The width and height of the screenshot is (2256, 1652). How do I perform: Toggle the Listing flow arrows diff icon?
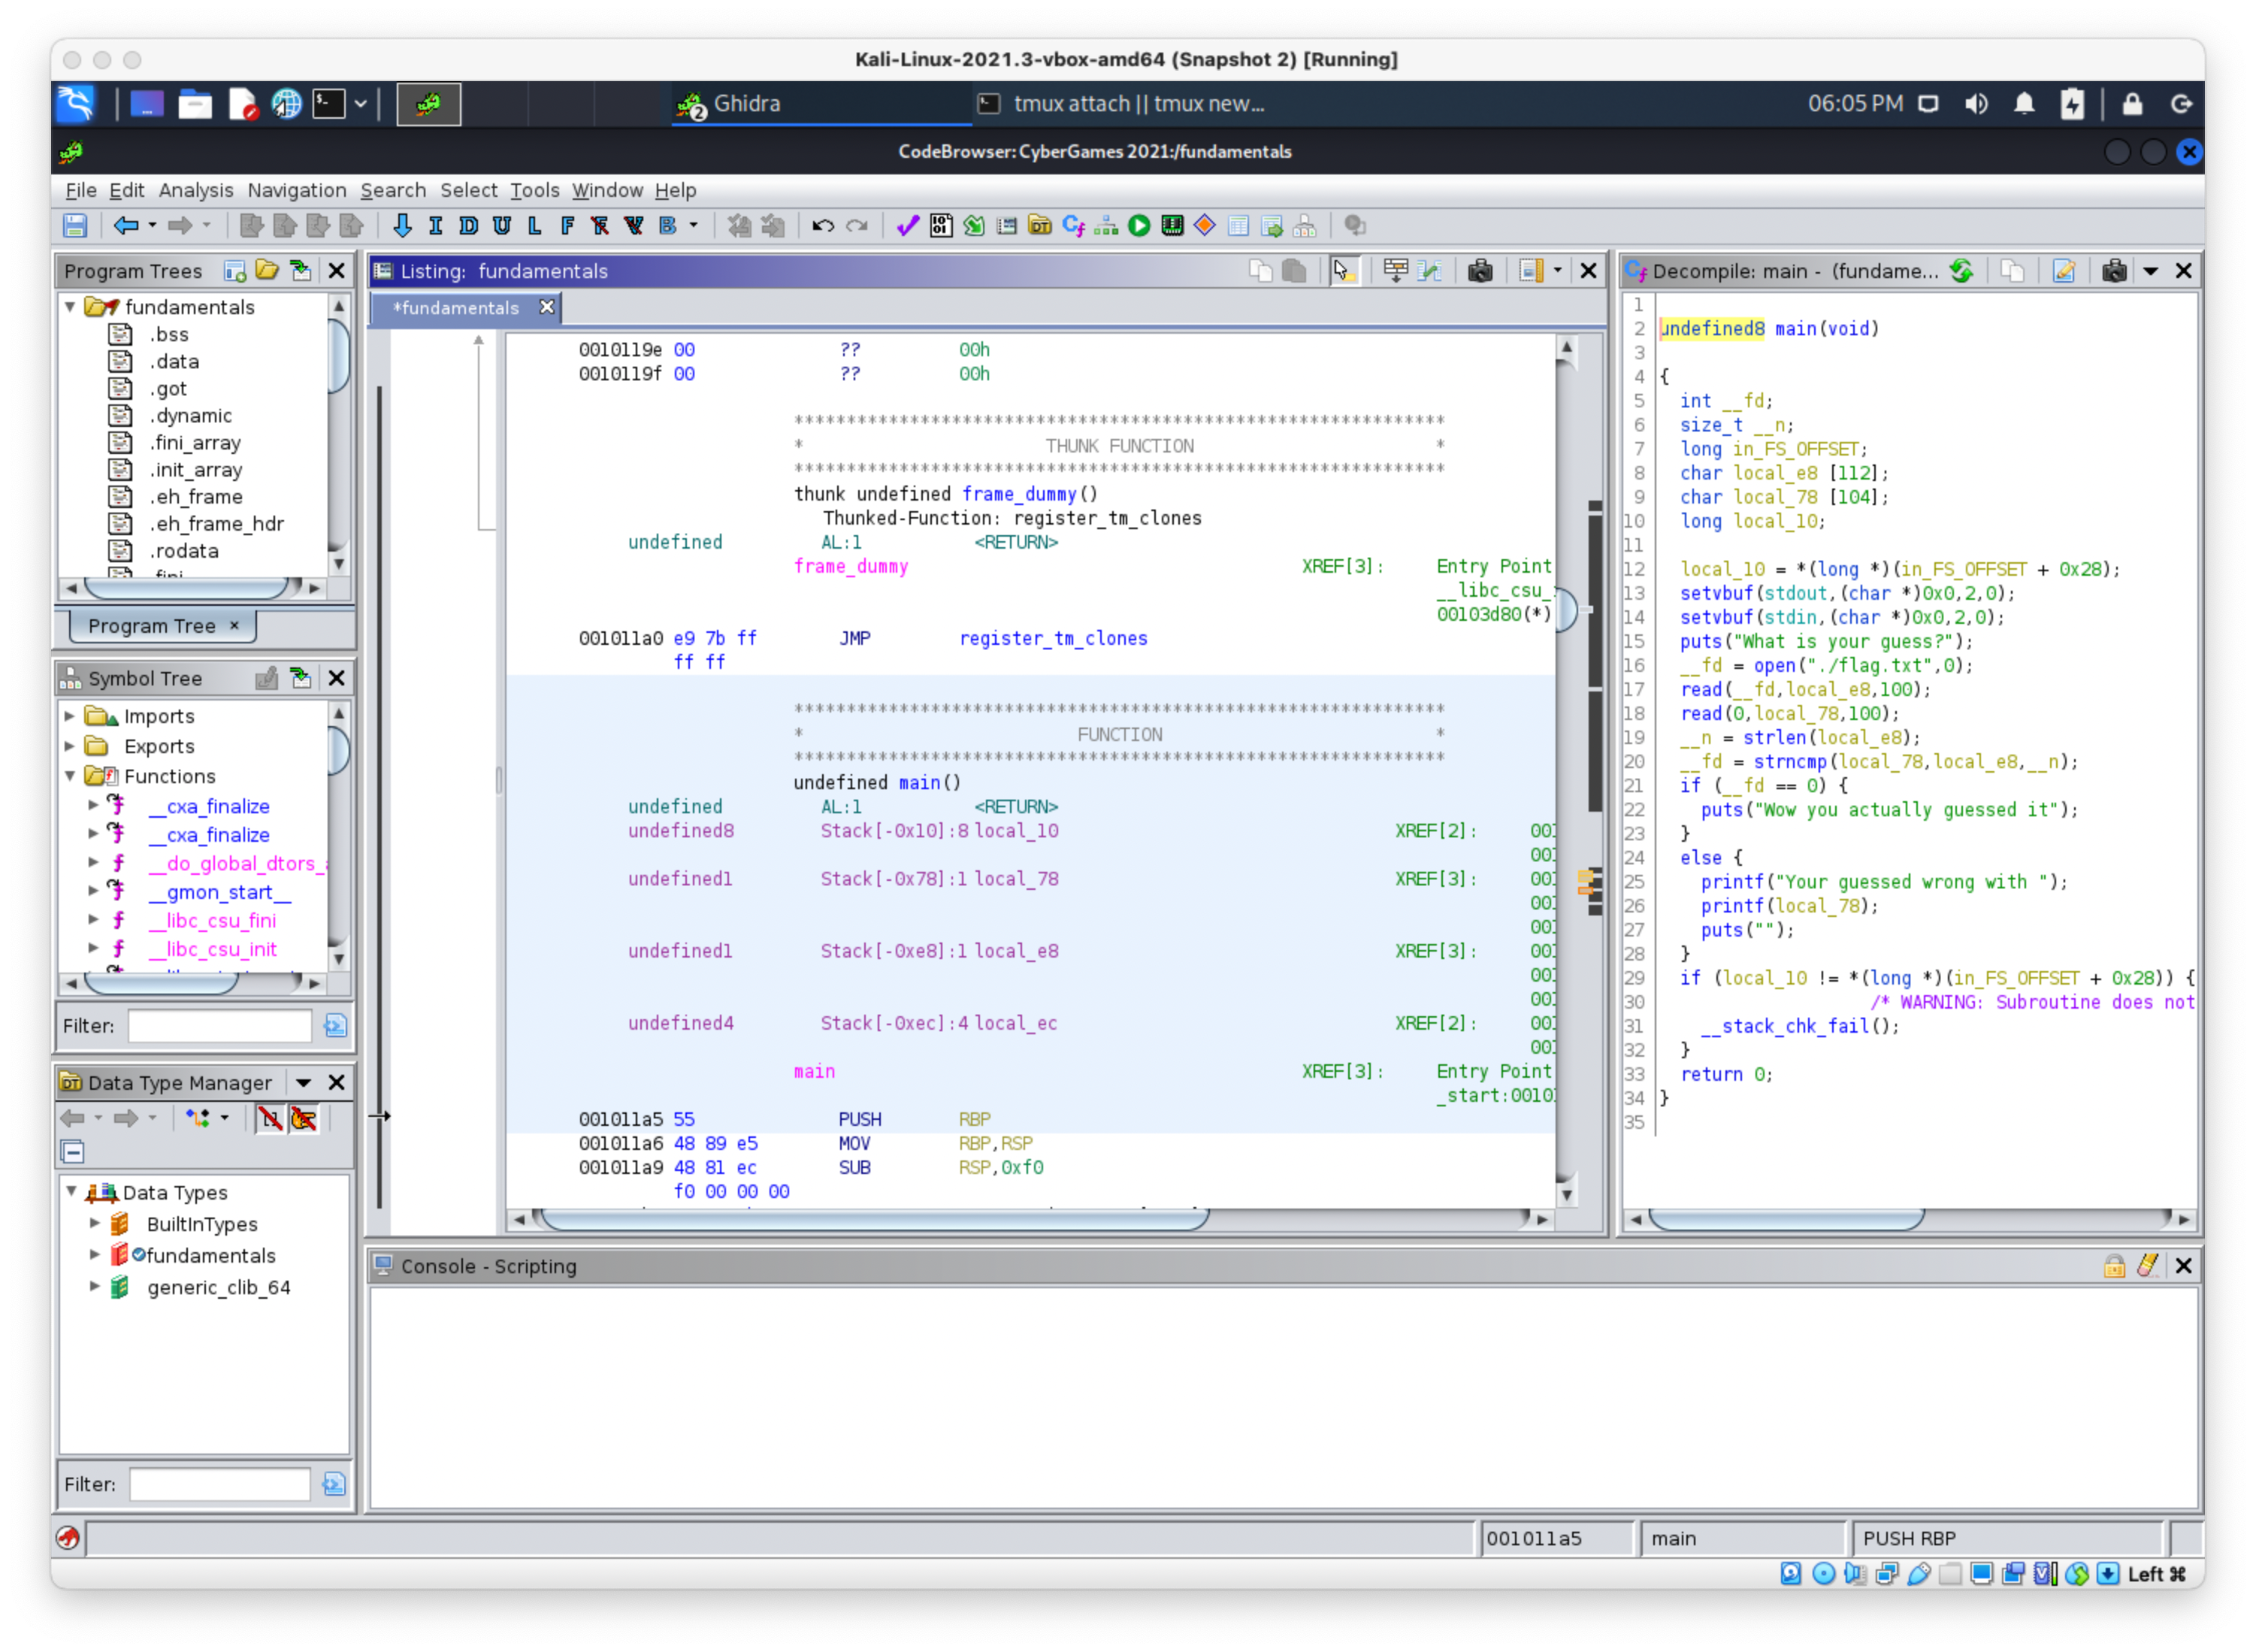tap(1430, 271)
